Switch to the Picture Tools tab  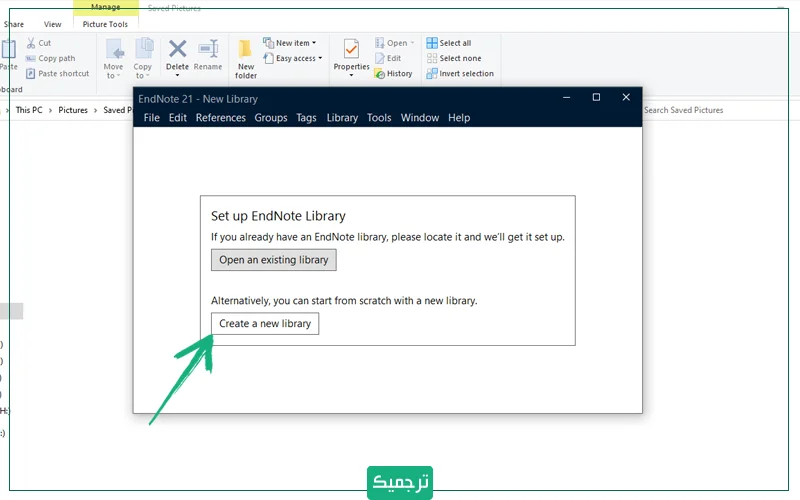pos(105,24)
